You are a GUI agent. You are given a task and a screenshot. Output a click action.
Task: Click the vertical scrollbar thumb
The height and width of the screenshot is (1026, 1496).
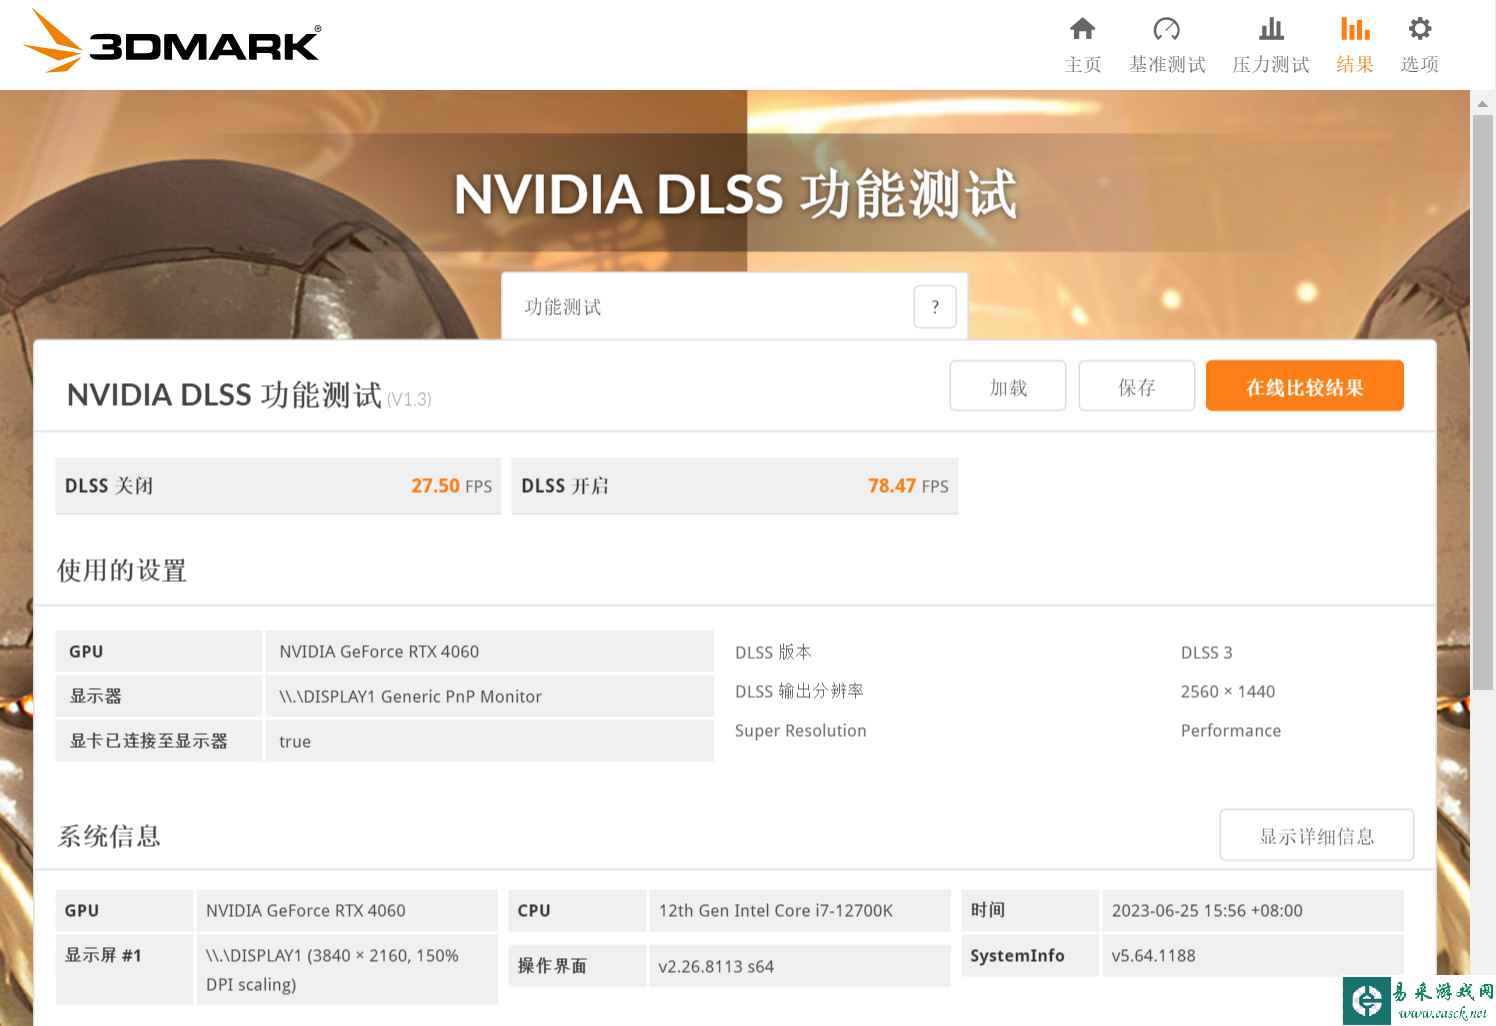tap(1483, 402)
